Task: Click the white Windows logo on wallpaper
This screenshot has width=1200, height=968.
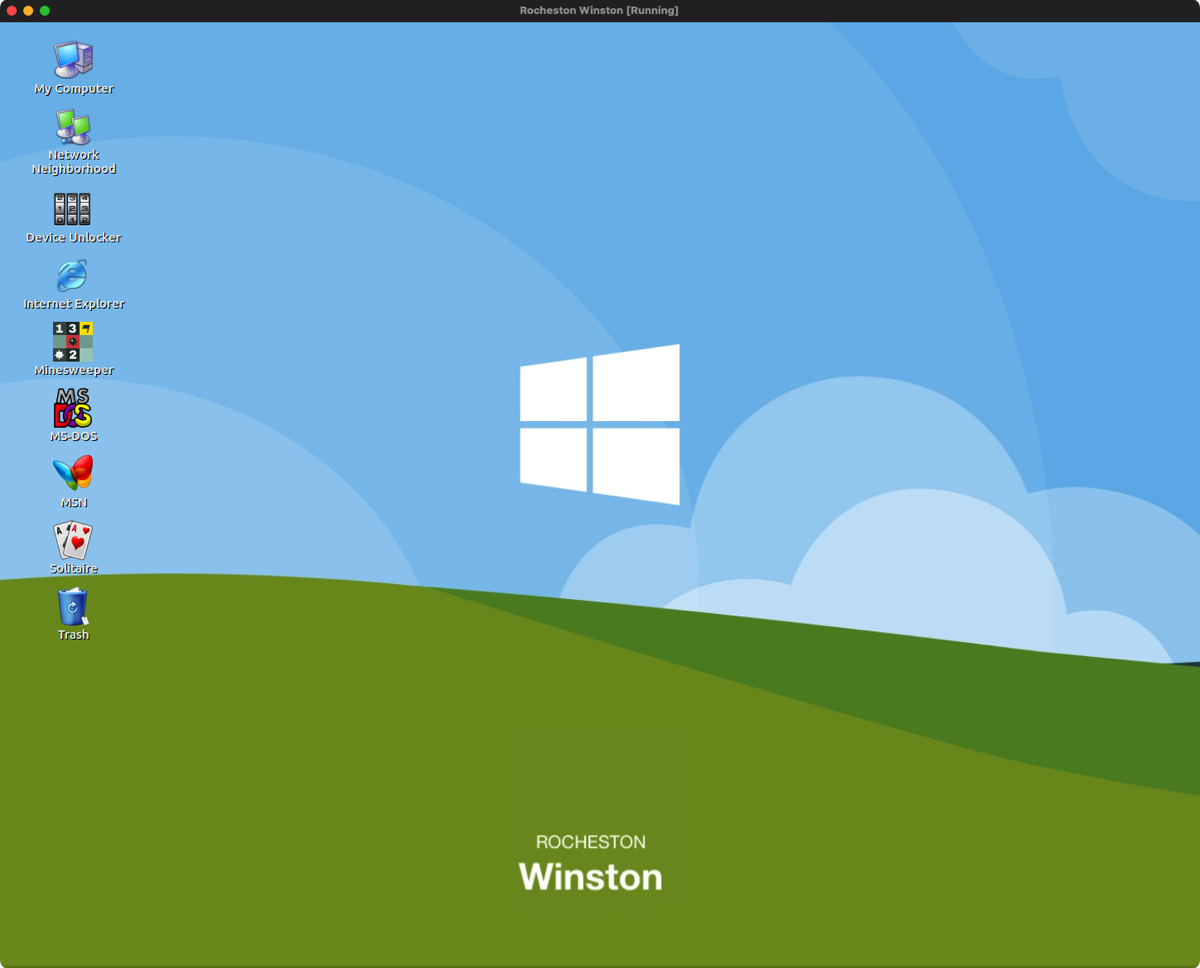Action: tap(600, 424)
